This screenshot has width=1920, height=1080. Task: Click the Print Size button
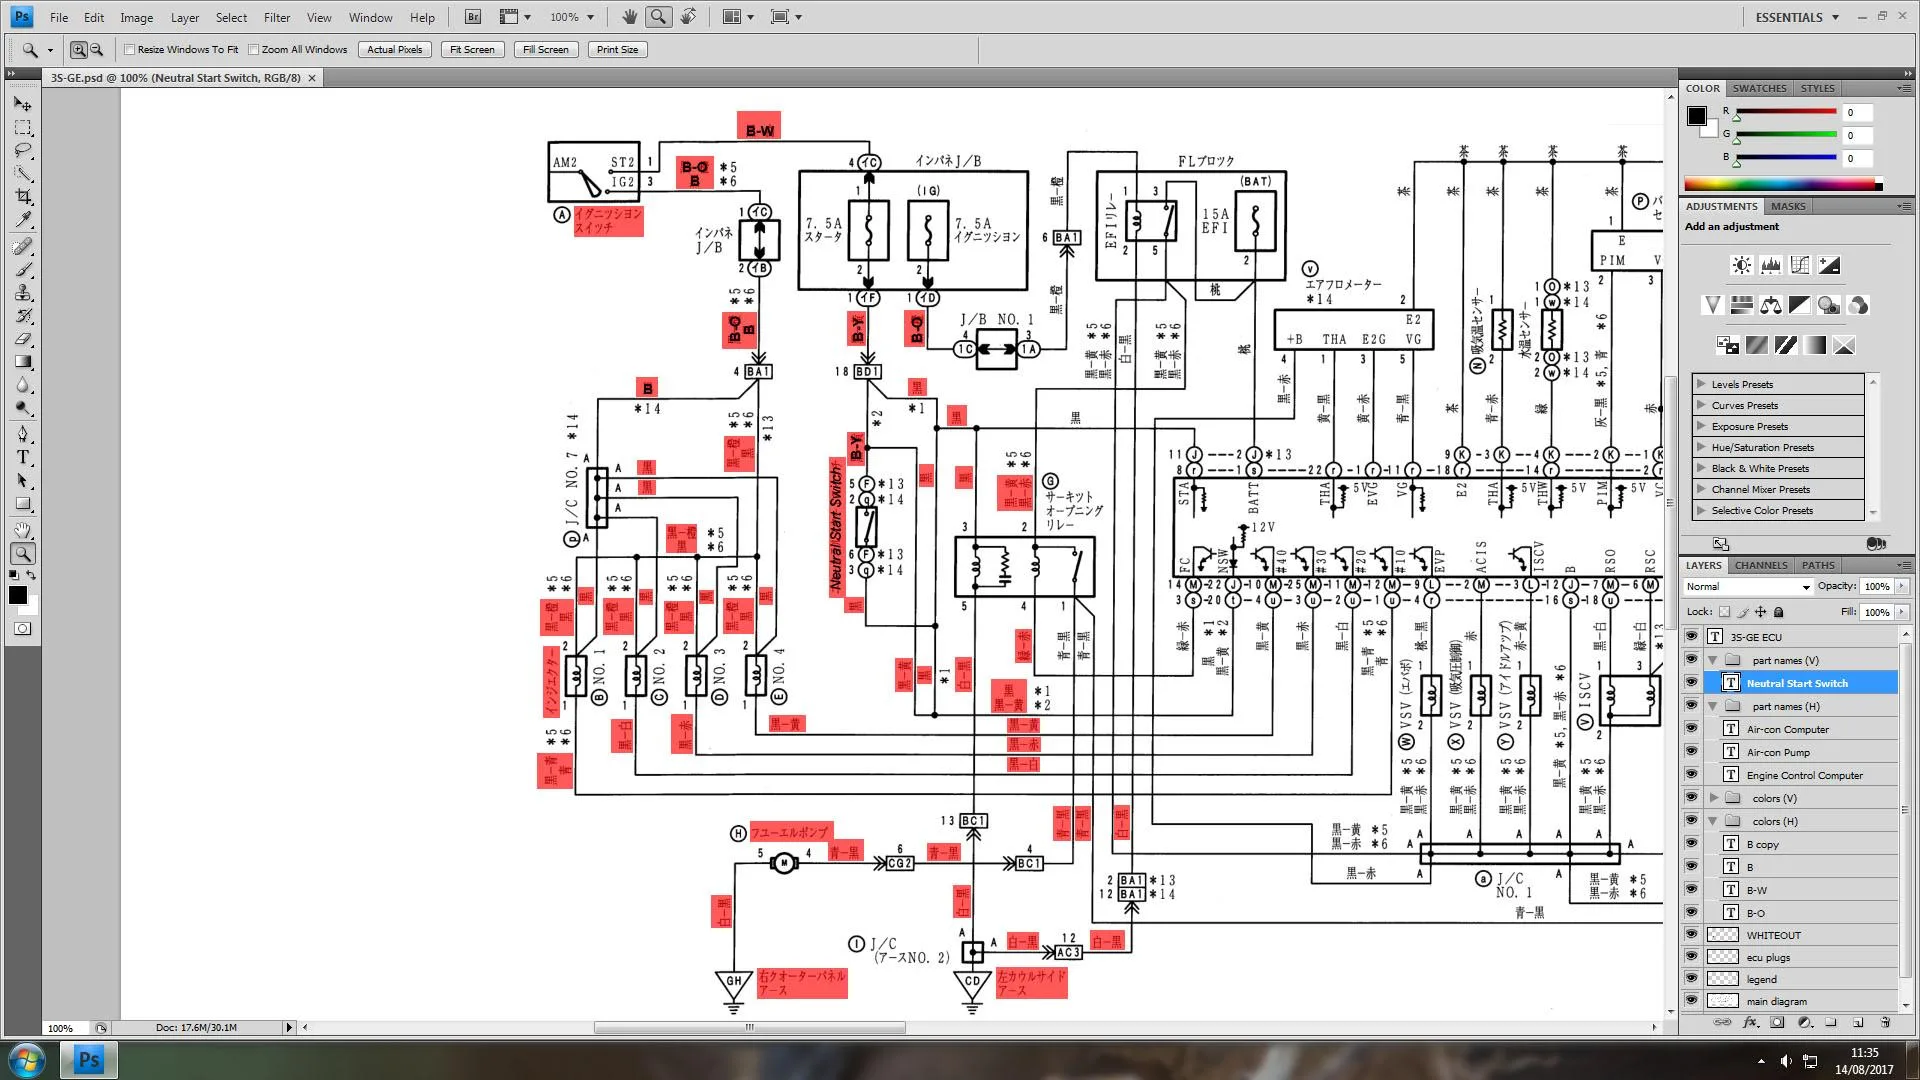(617, 49)
